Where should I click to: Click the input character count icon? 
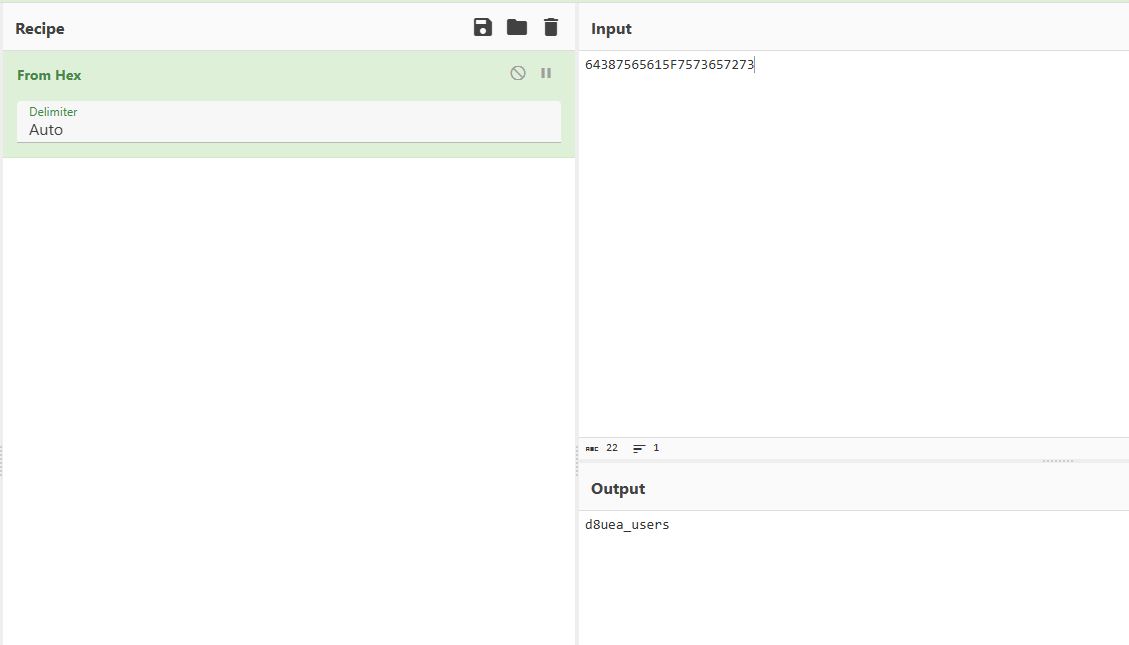coord(592,449)
